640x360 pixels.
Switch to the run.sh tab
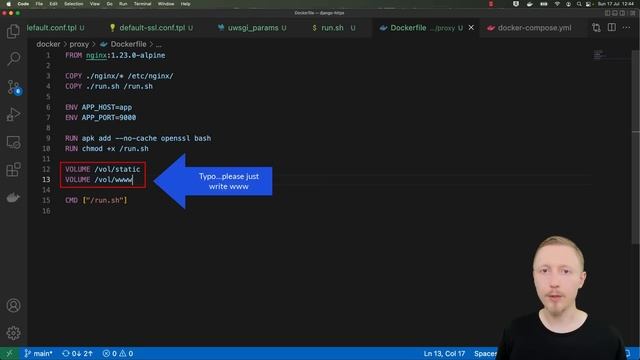point(333,28)
